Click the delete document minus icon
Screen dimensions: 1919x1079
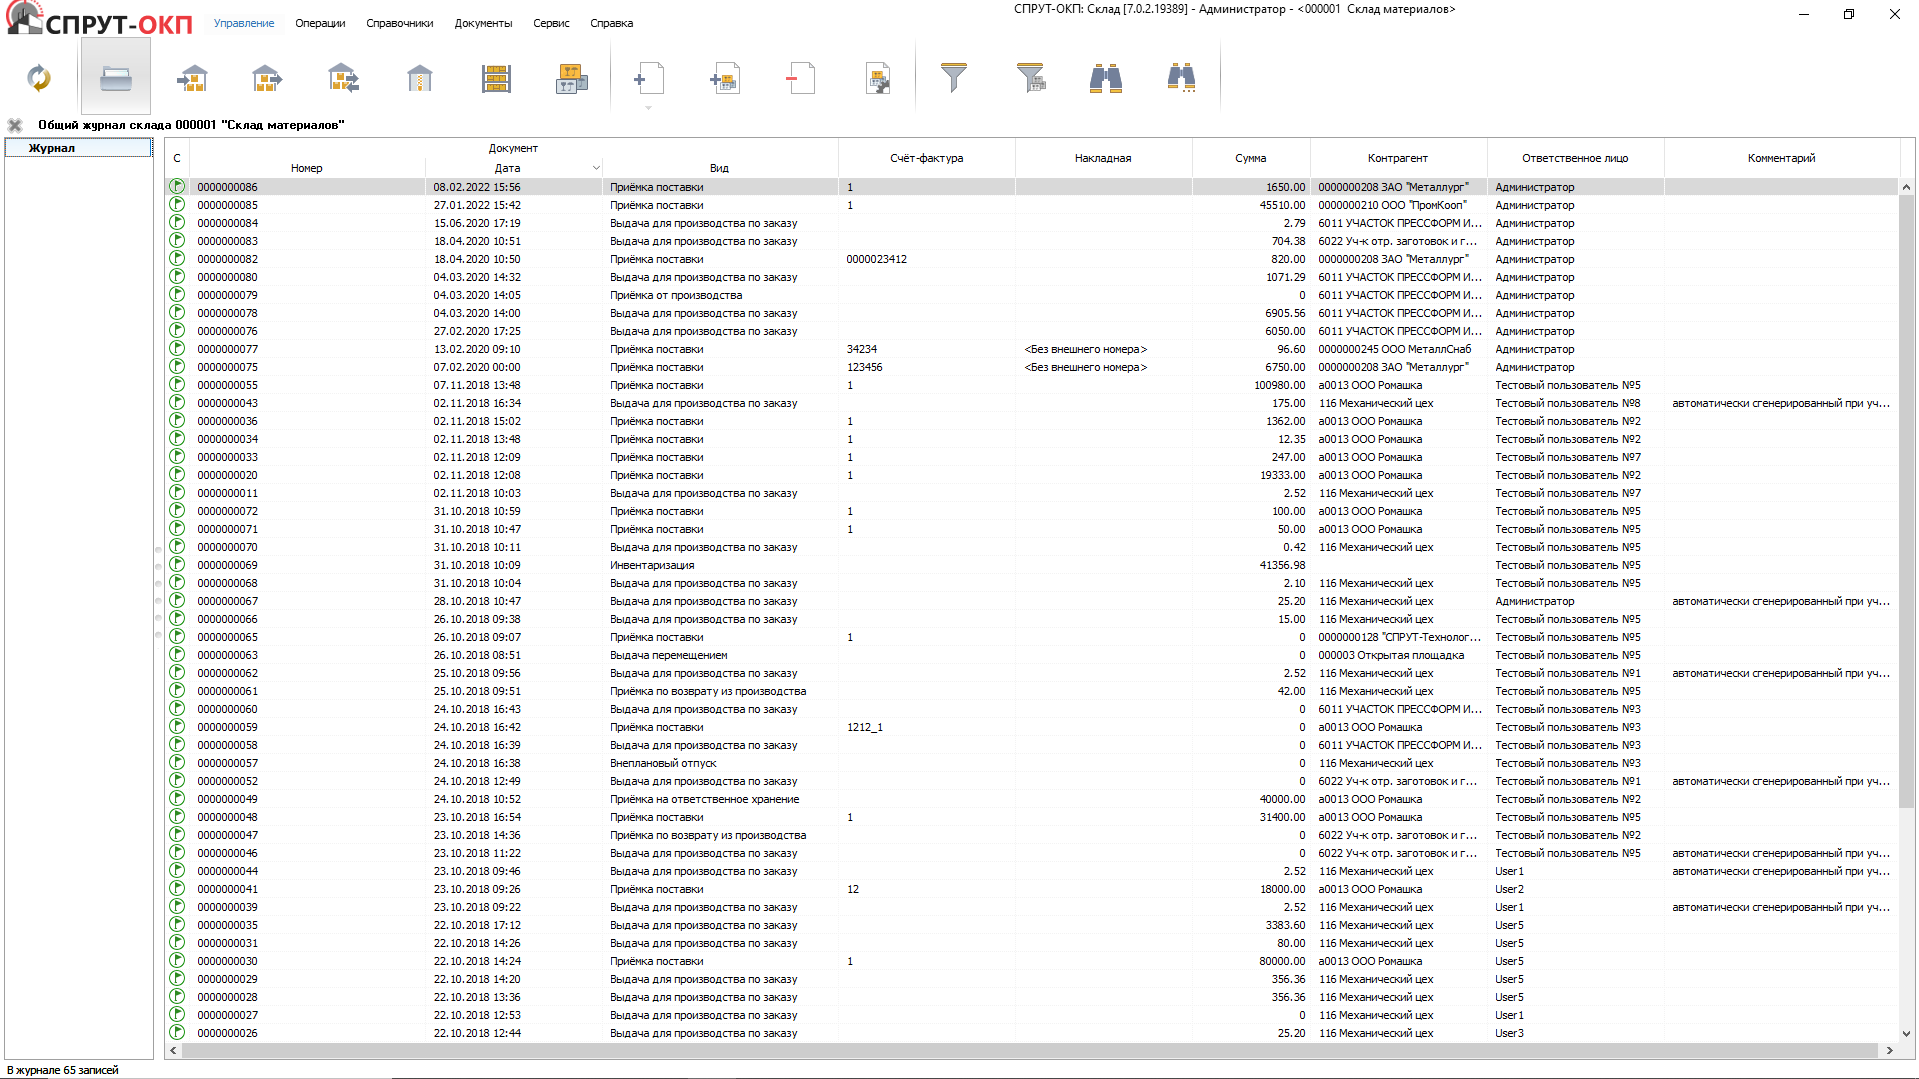[801, 78]
